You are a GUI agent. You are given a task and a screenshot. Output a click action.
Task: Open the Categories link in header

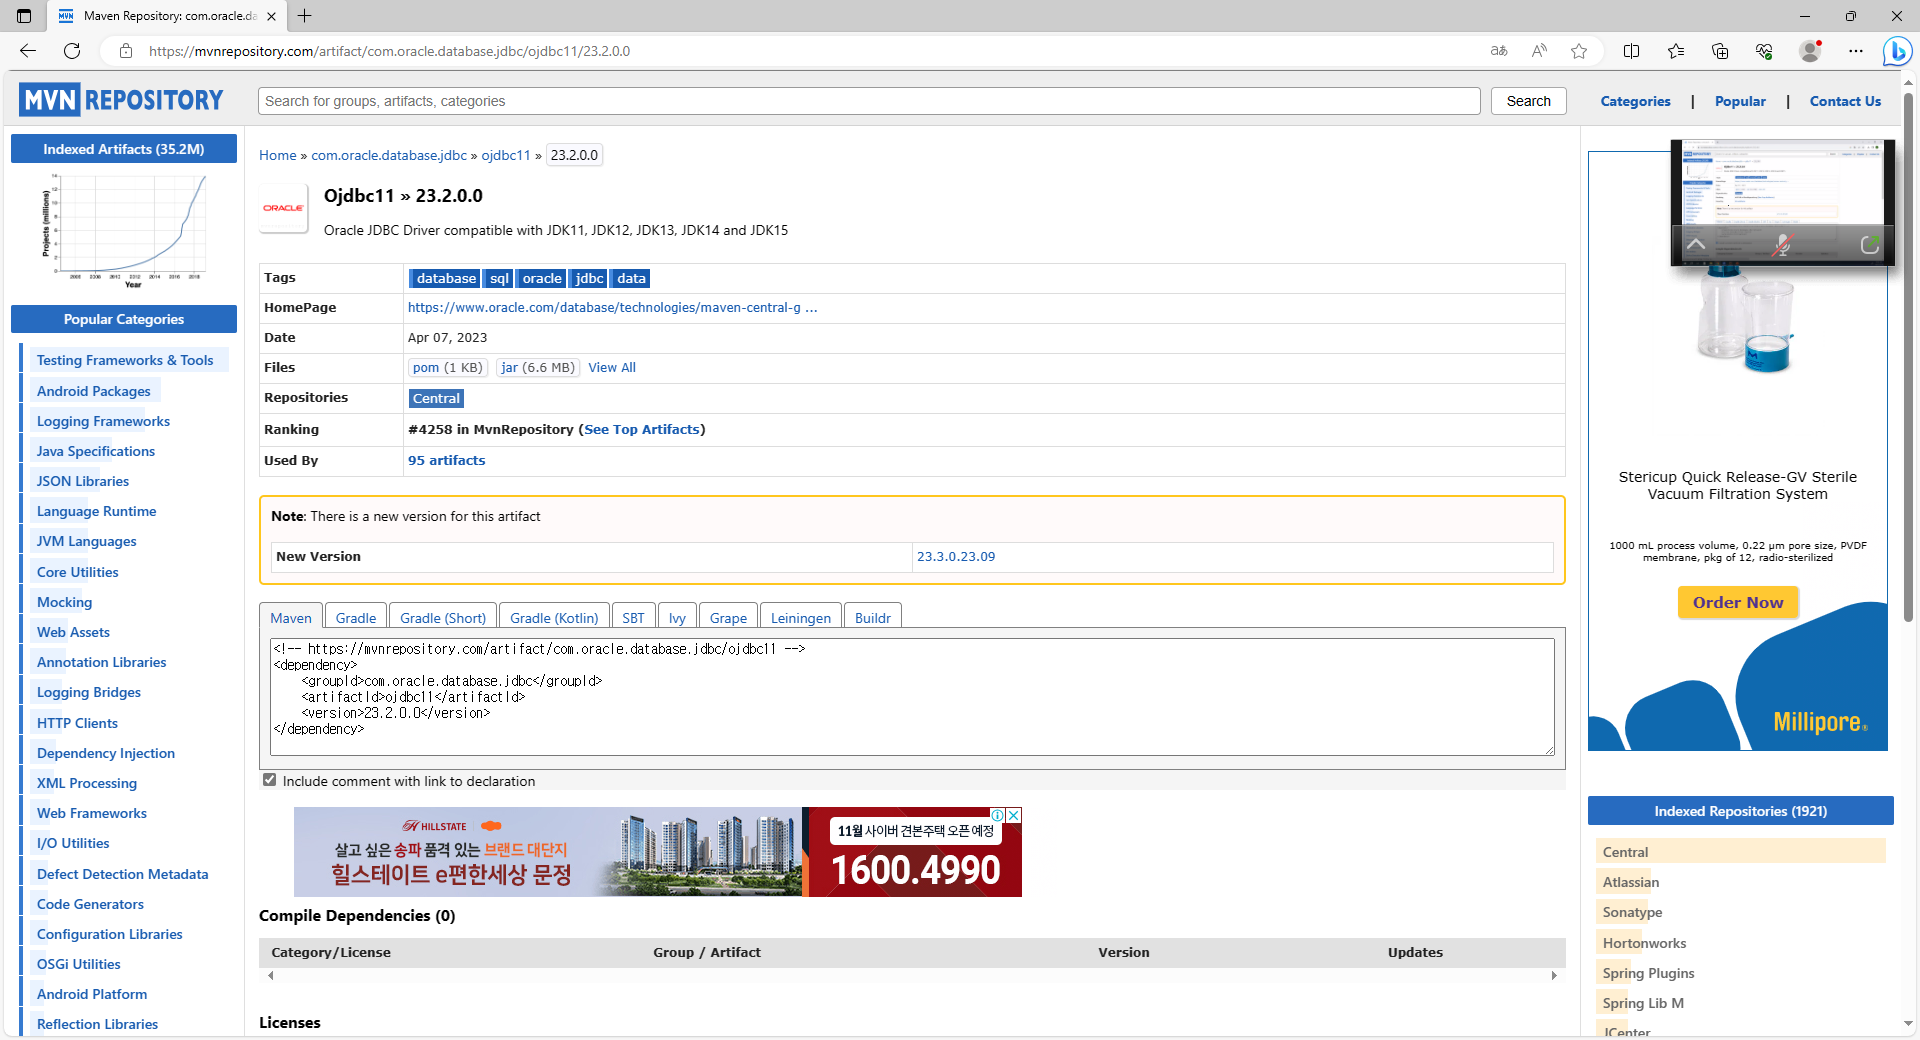click(1635, 101)
